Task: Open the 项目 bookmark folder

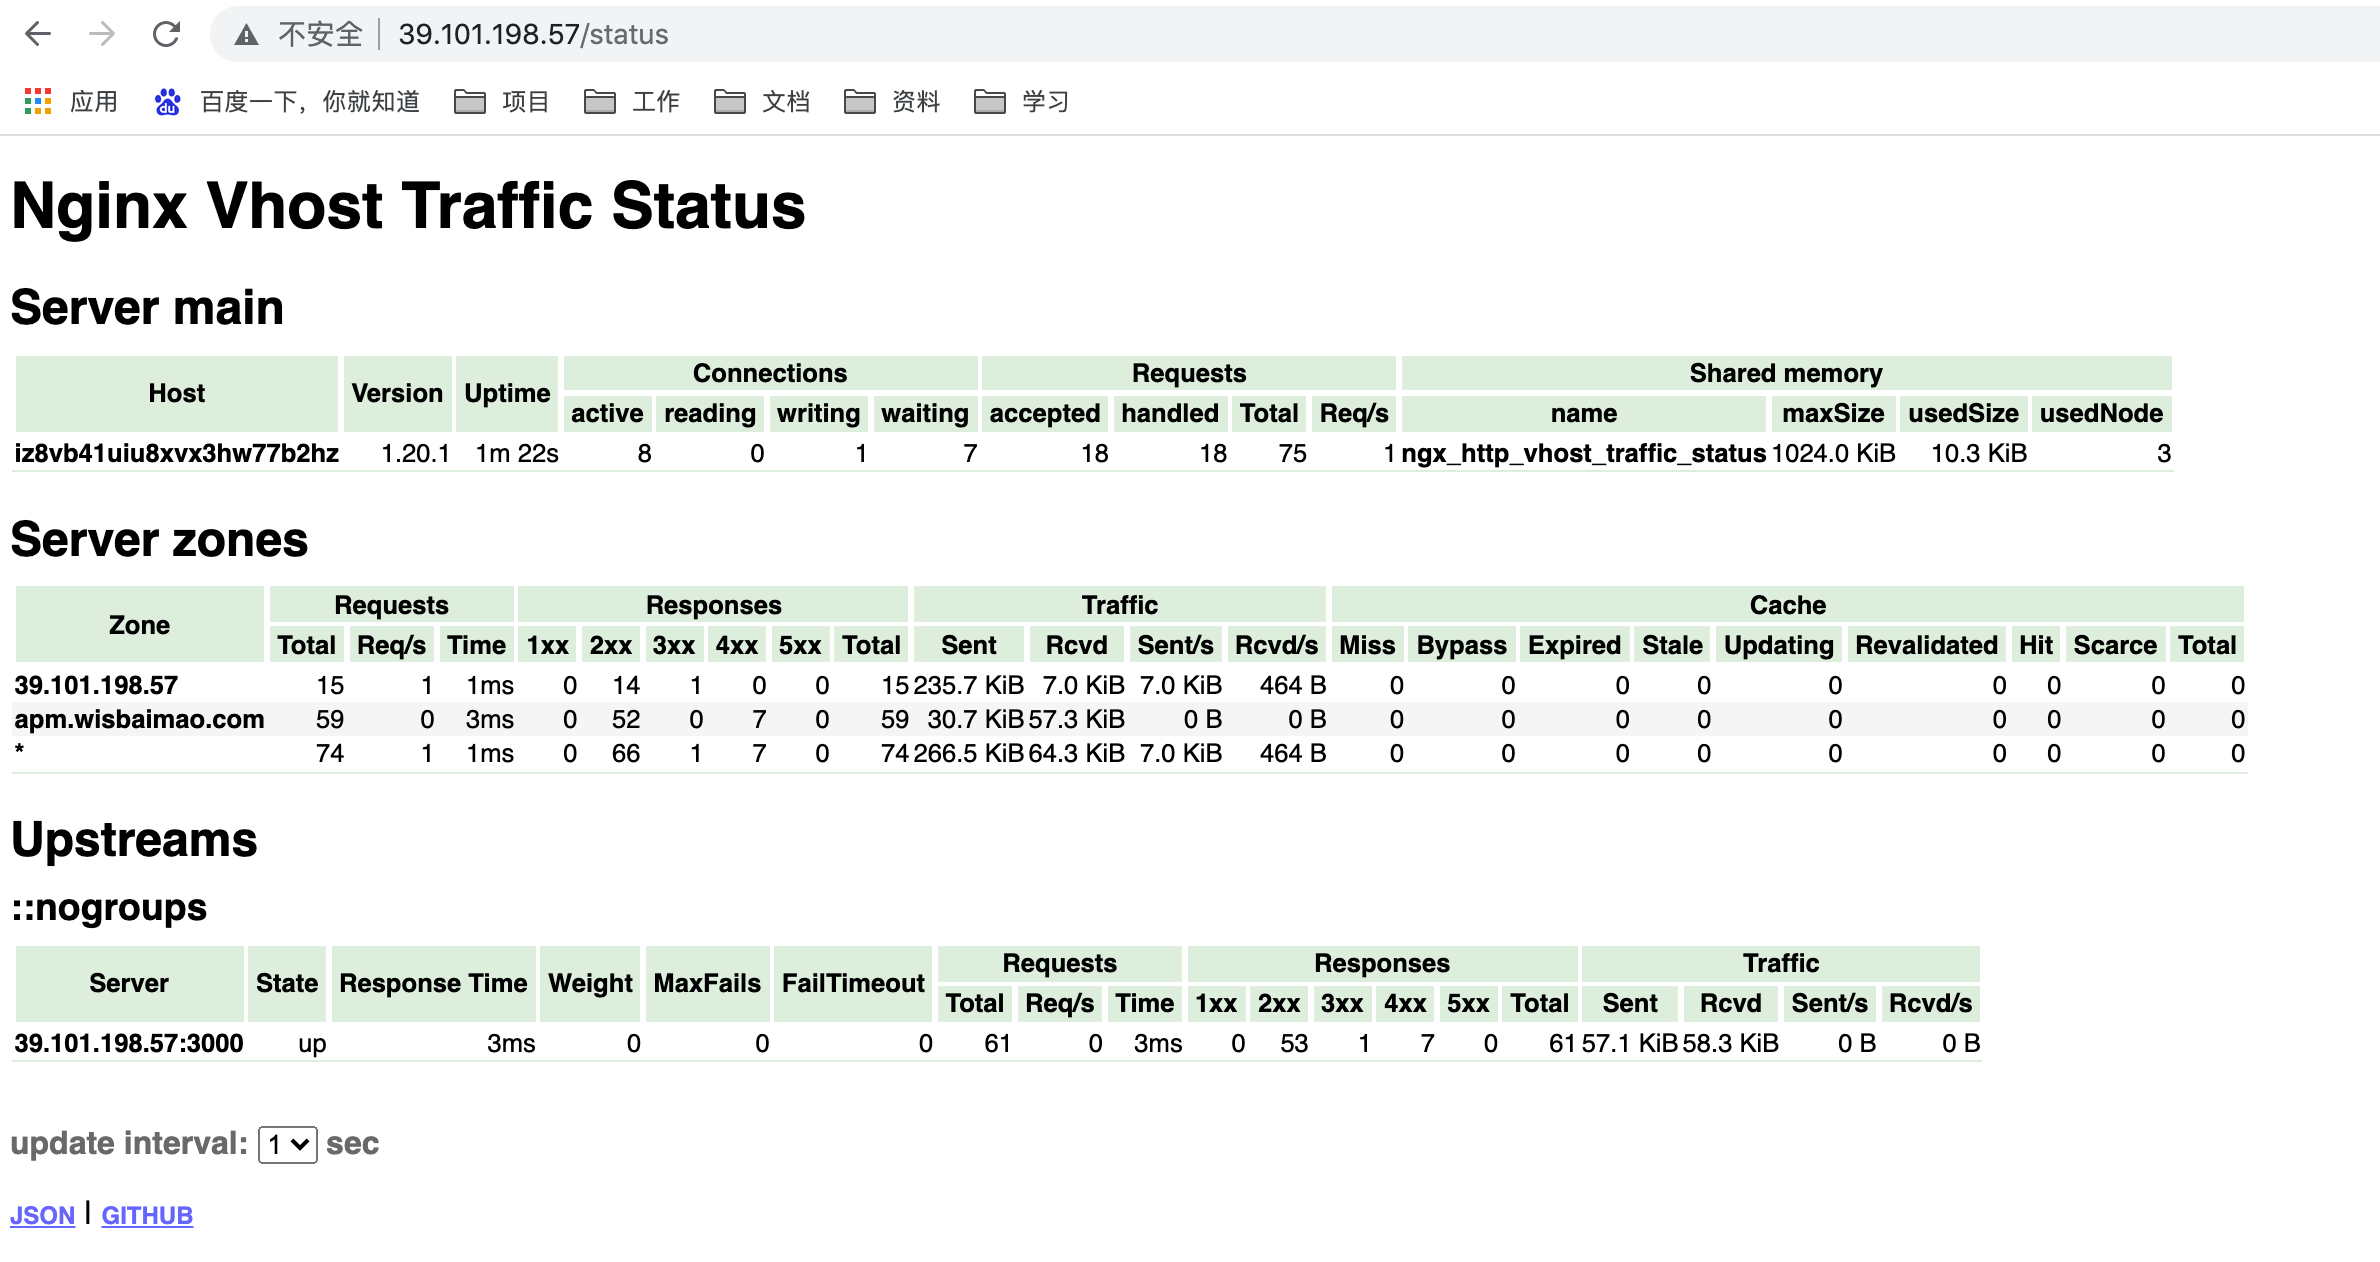Action: (x=503, y=101)
